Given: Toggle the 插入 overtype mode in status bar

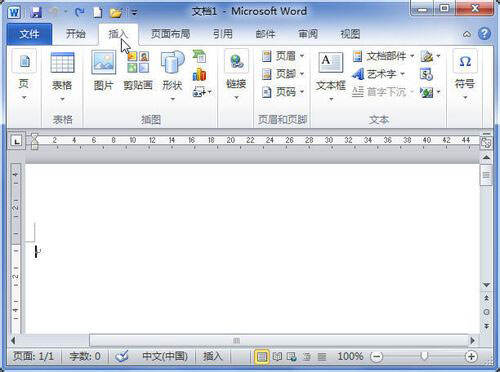Looking at the screenshot, I should (212, 356).
